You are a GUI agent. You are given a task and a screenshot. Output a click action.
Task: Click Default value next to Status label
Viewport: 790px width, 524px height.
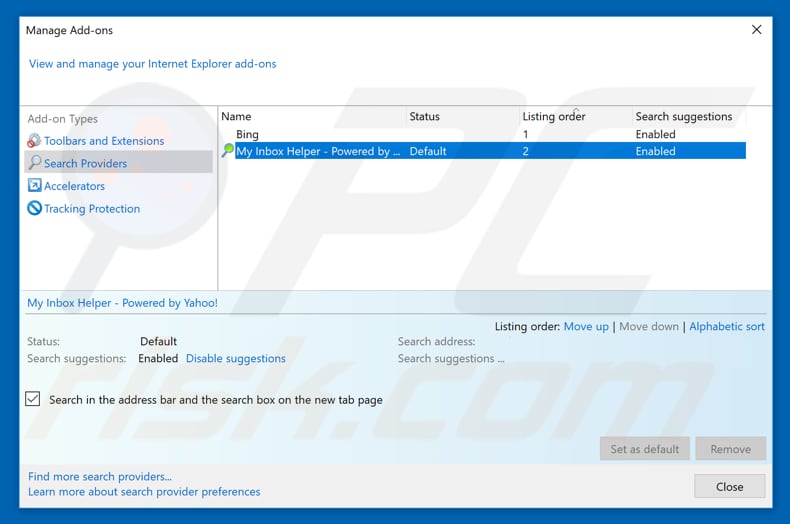158,342
